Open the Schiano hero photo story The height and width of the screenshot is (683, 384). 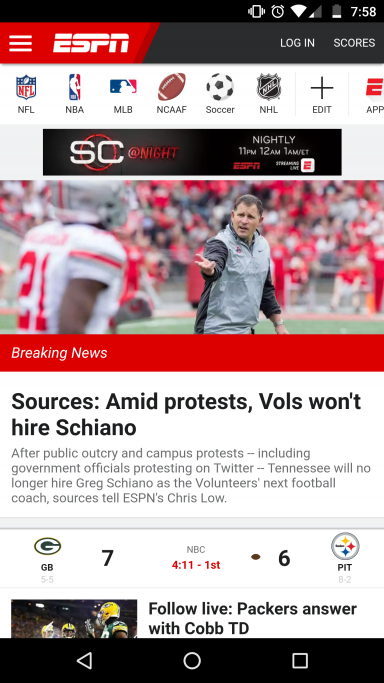pyautogui.click(x=192, y=257)
